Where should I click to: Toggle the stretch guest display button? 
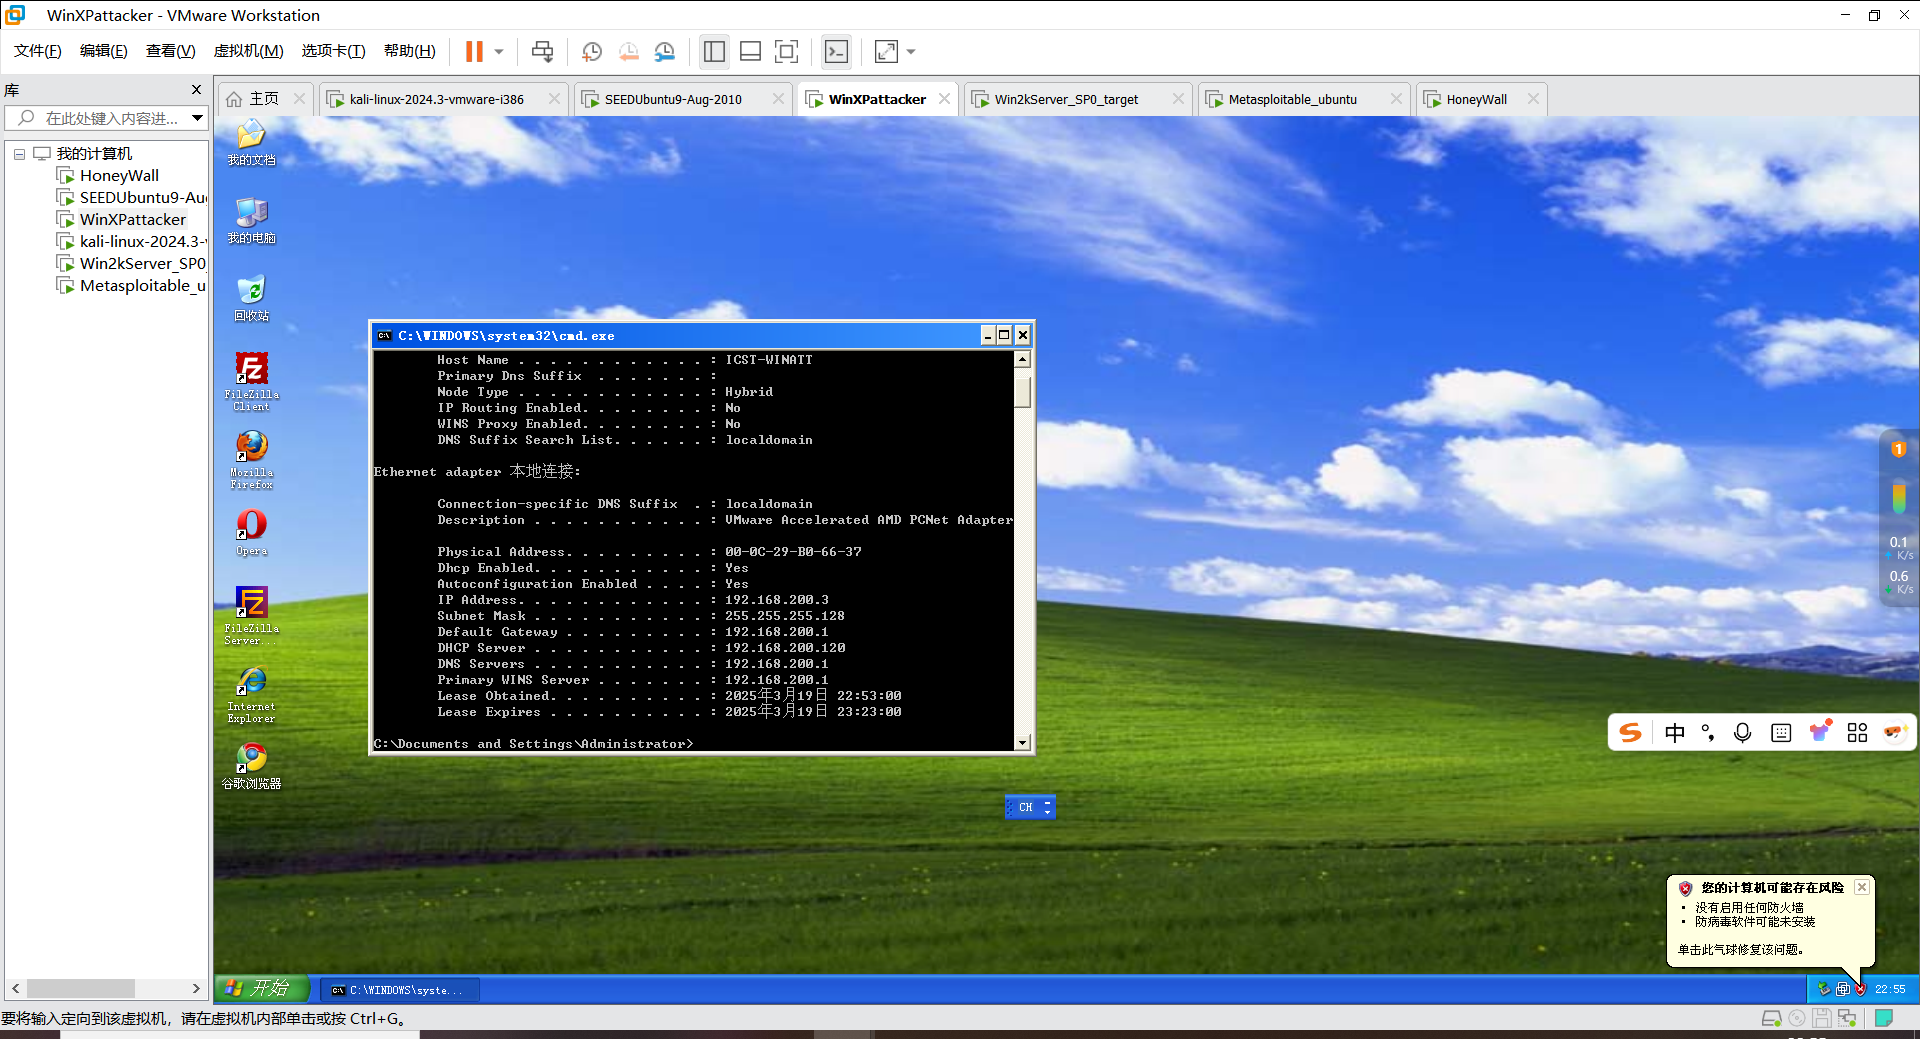tap(886, 52)
